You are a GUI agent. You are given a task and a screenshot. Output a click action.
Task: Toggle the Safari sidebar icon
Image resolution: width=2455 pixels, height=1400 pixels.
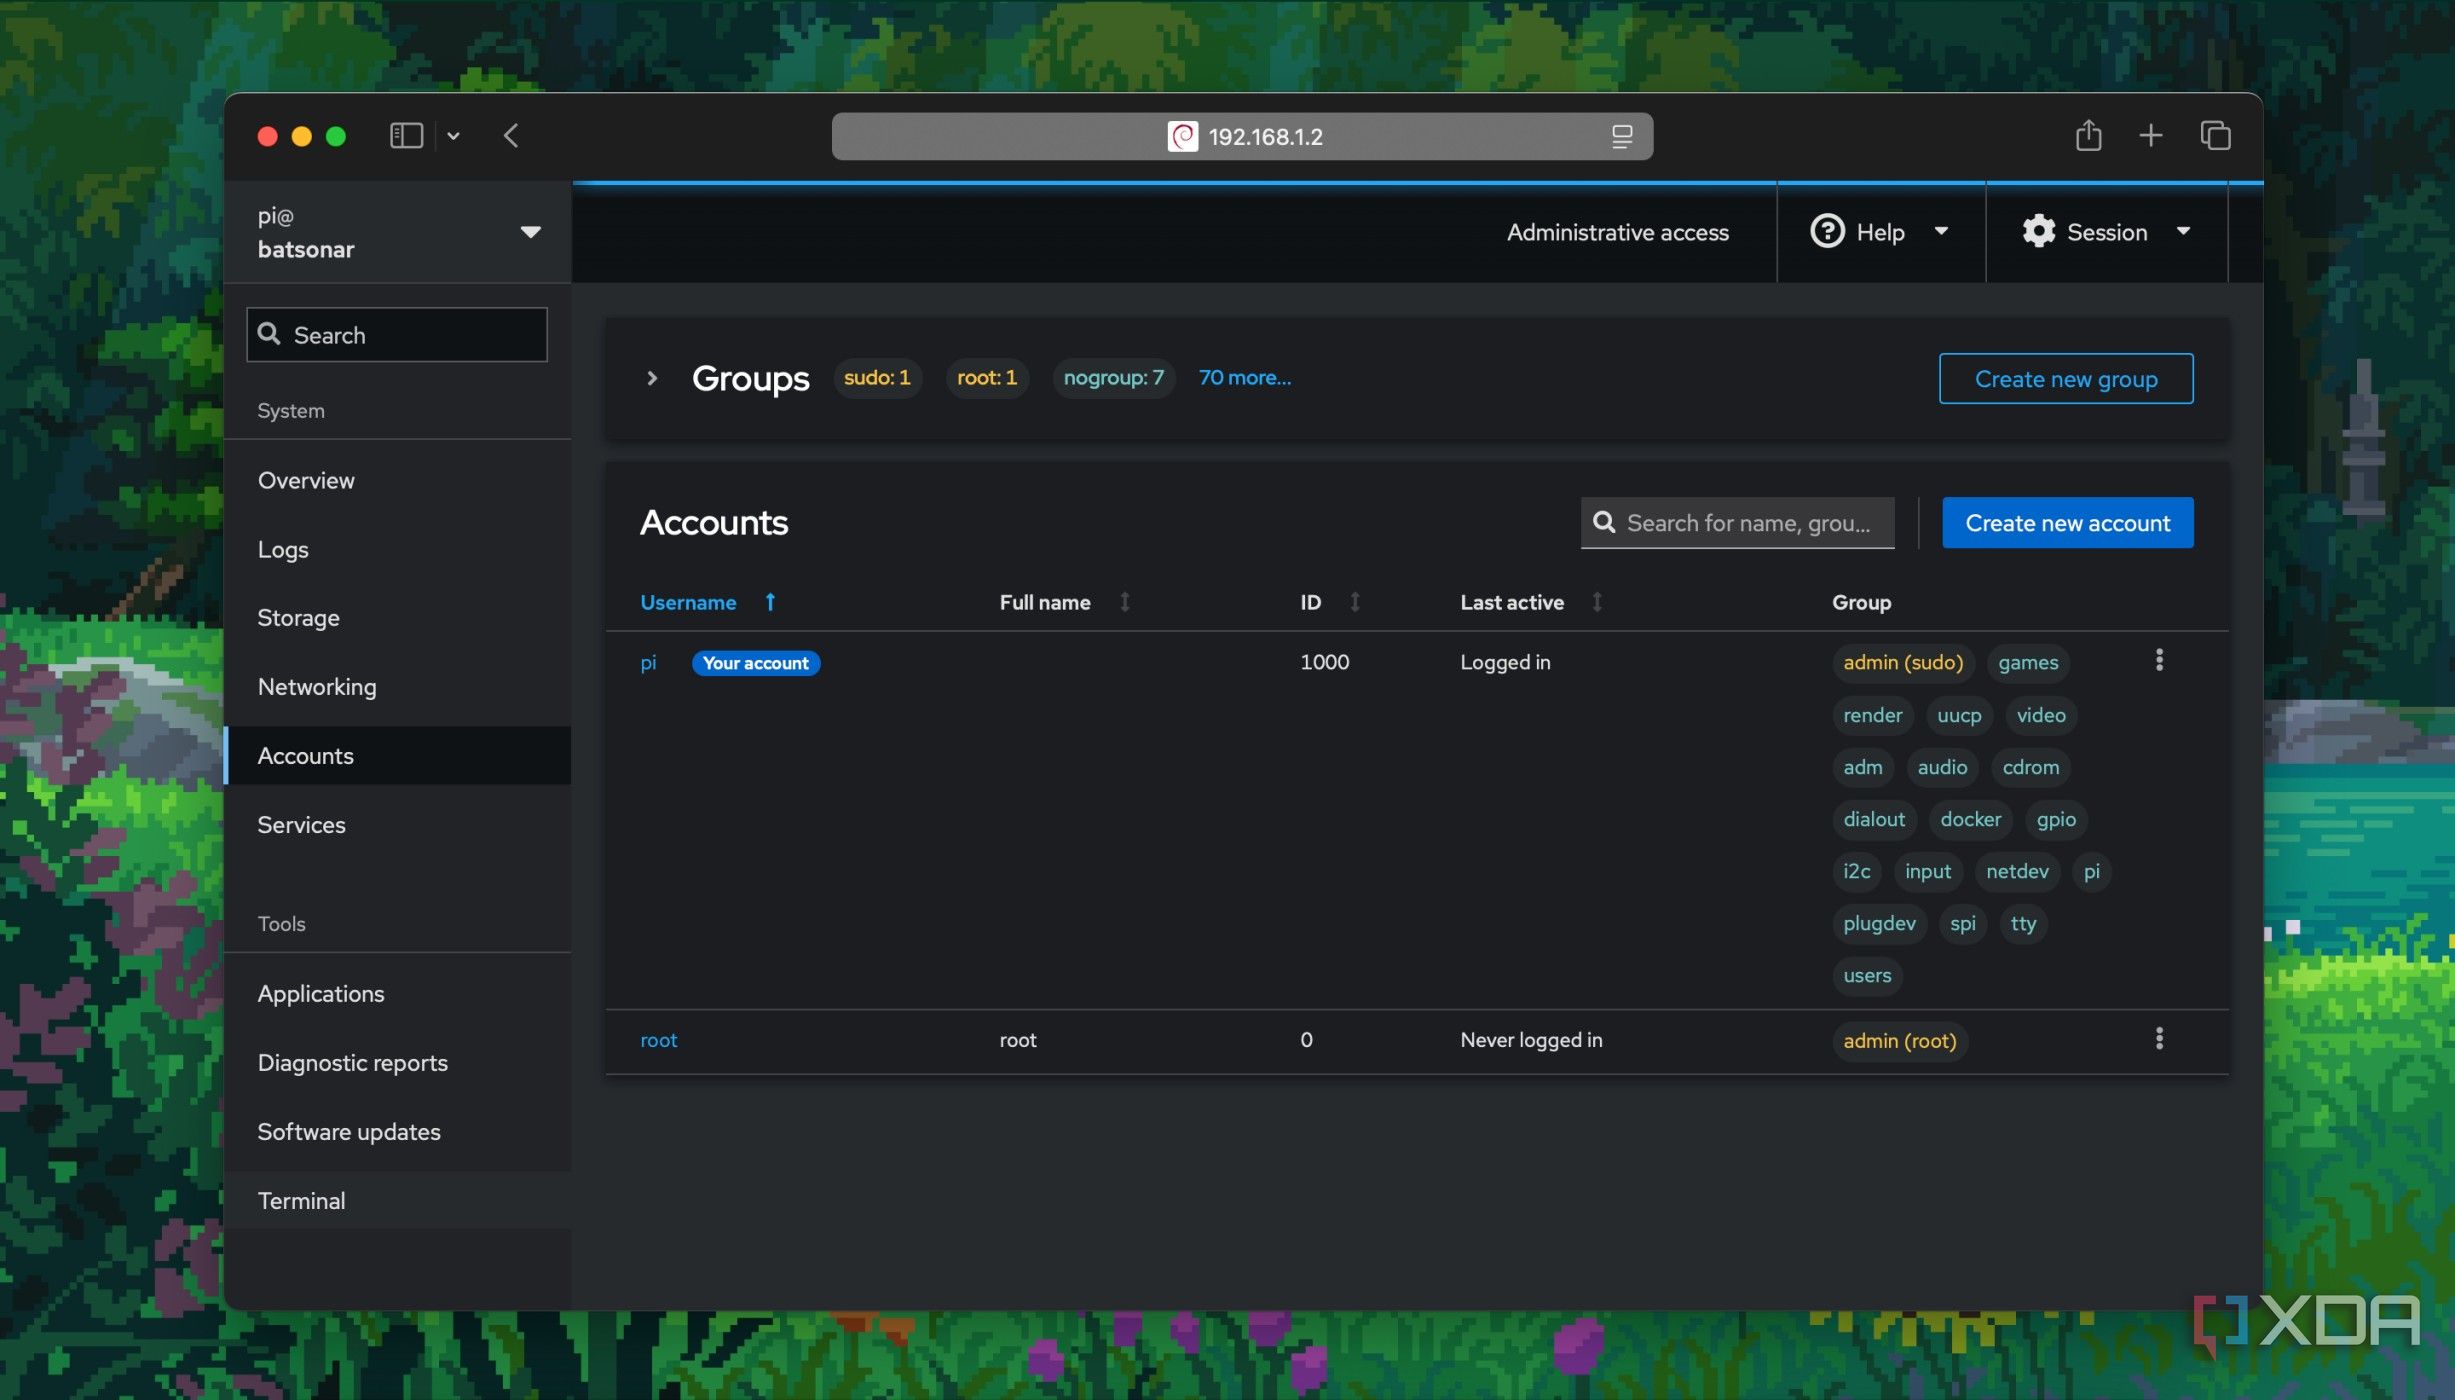point(406,135)
